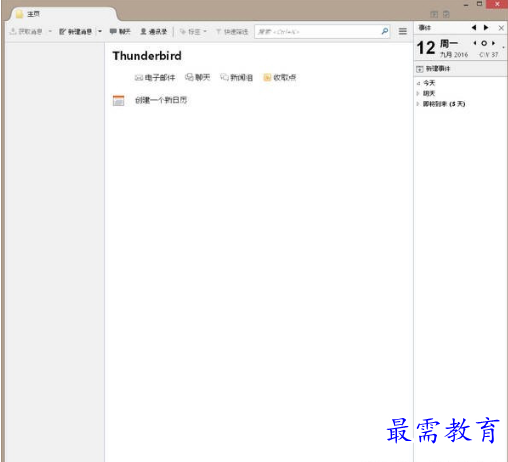Toggle the 快速筛选 quick filter bar
The height and width of the screenshot is (462, 508).
[x=232, y=32]
